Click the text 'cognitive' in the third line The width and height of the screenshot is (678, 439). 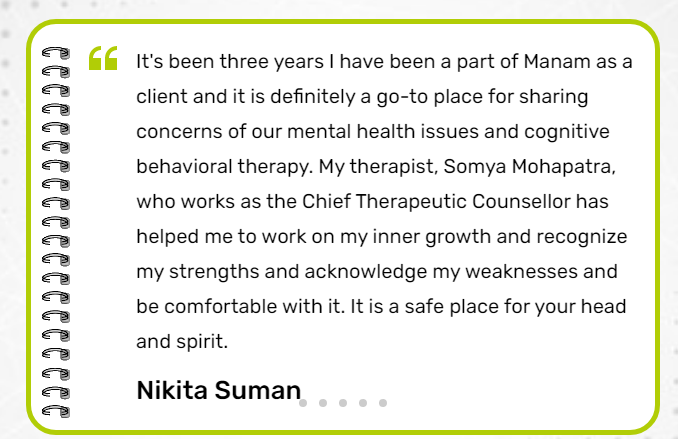570,132
